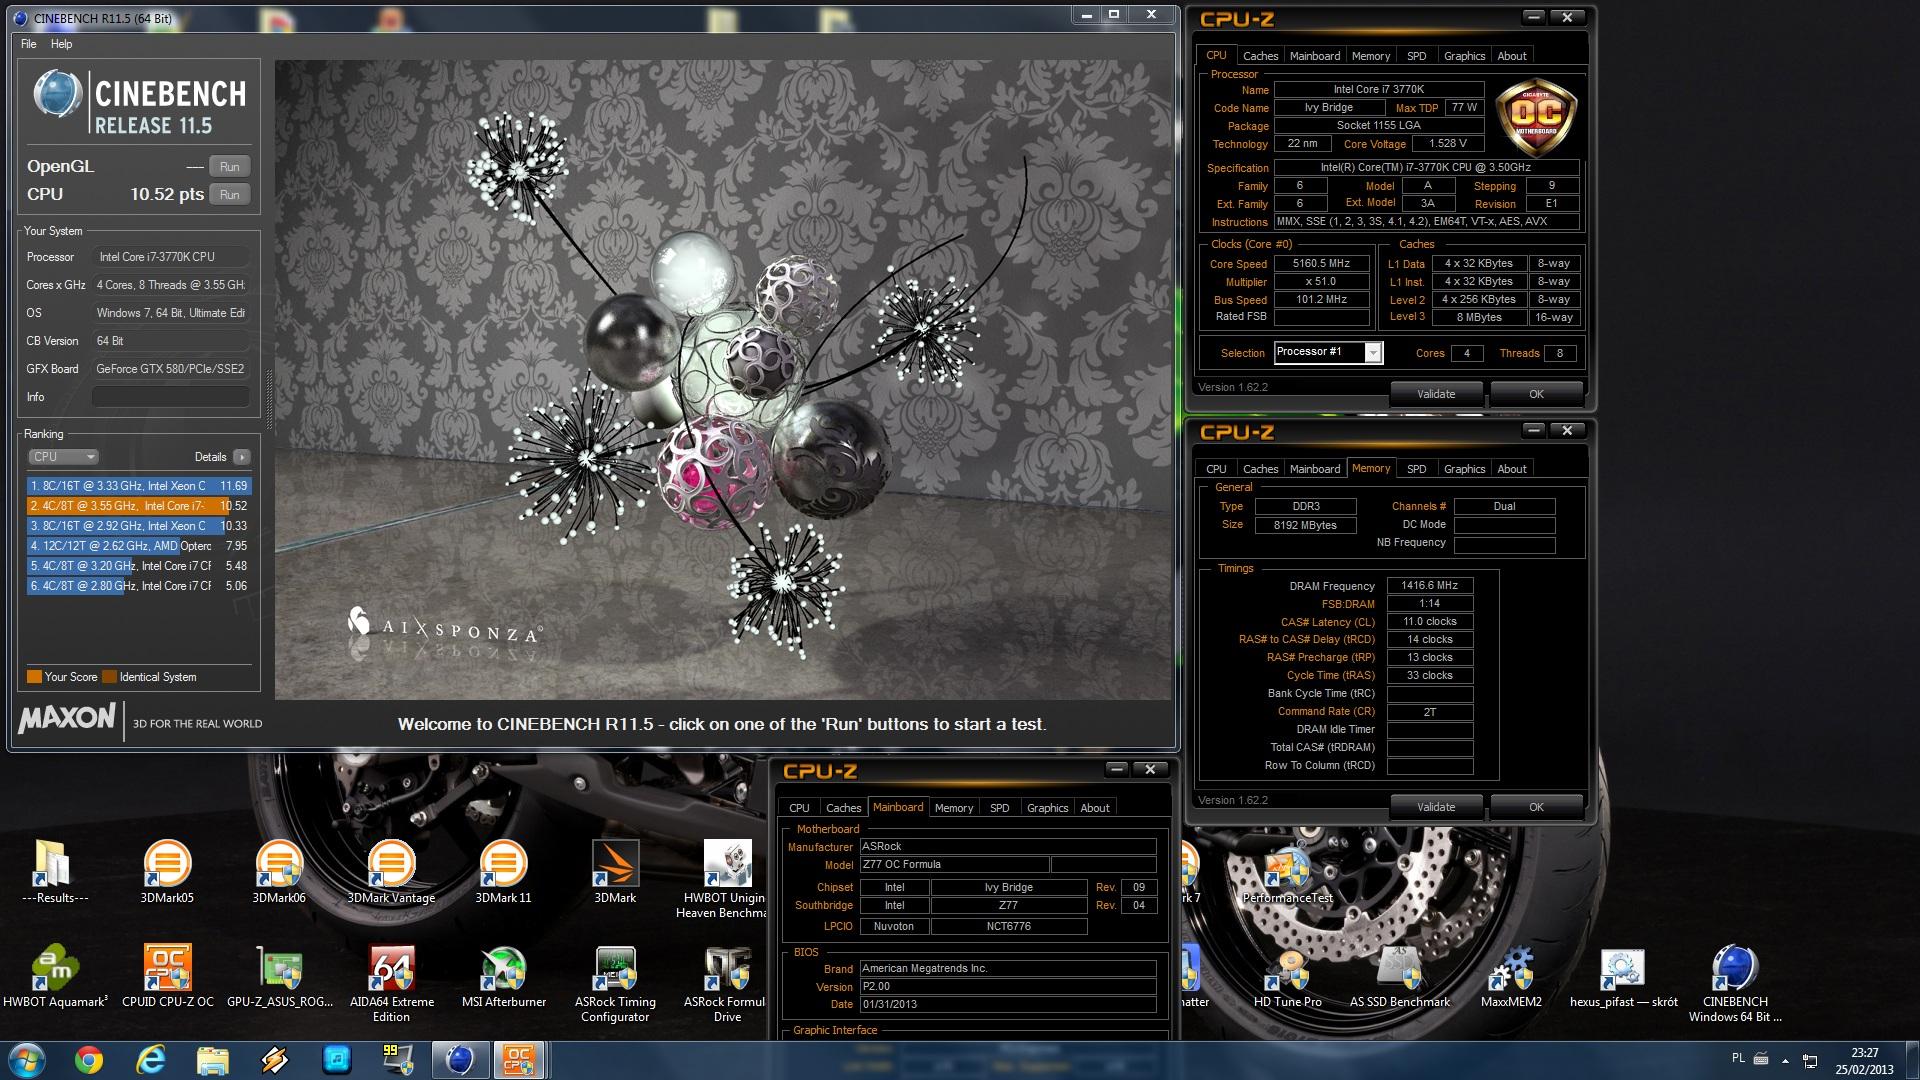Open the File menu in Cinebench
The image size is (1920, 1080).
coord(29,44)
